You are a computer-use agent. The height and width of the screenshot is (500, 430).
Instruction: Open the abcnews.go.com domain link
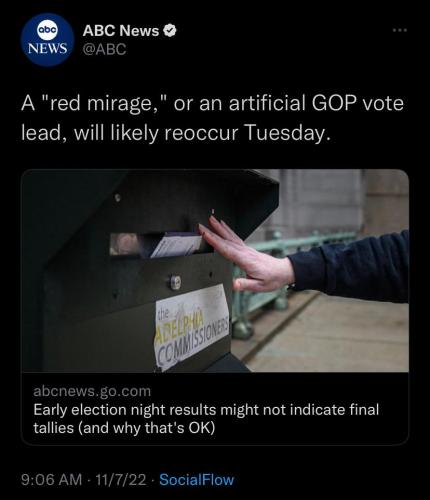point(92,391)
